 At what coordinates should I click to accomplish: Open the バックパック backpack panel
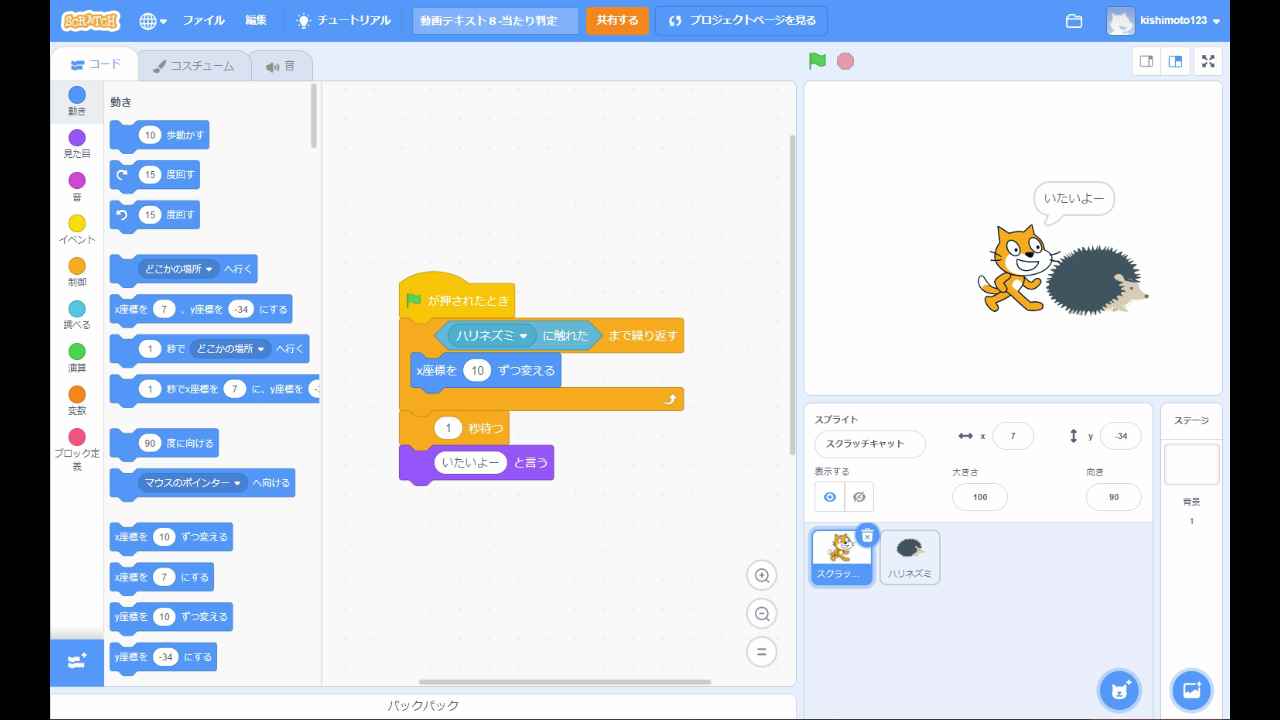(x=423, y=706)
